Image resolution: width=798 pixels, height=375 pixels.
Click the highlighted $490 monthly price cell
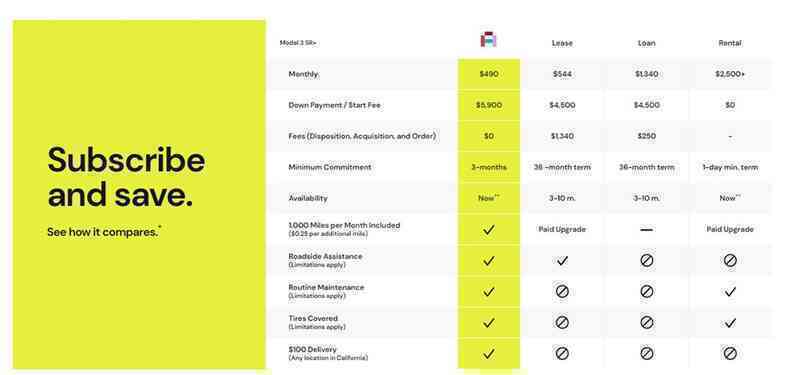pyautogui.click(x=489, y=74)
